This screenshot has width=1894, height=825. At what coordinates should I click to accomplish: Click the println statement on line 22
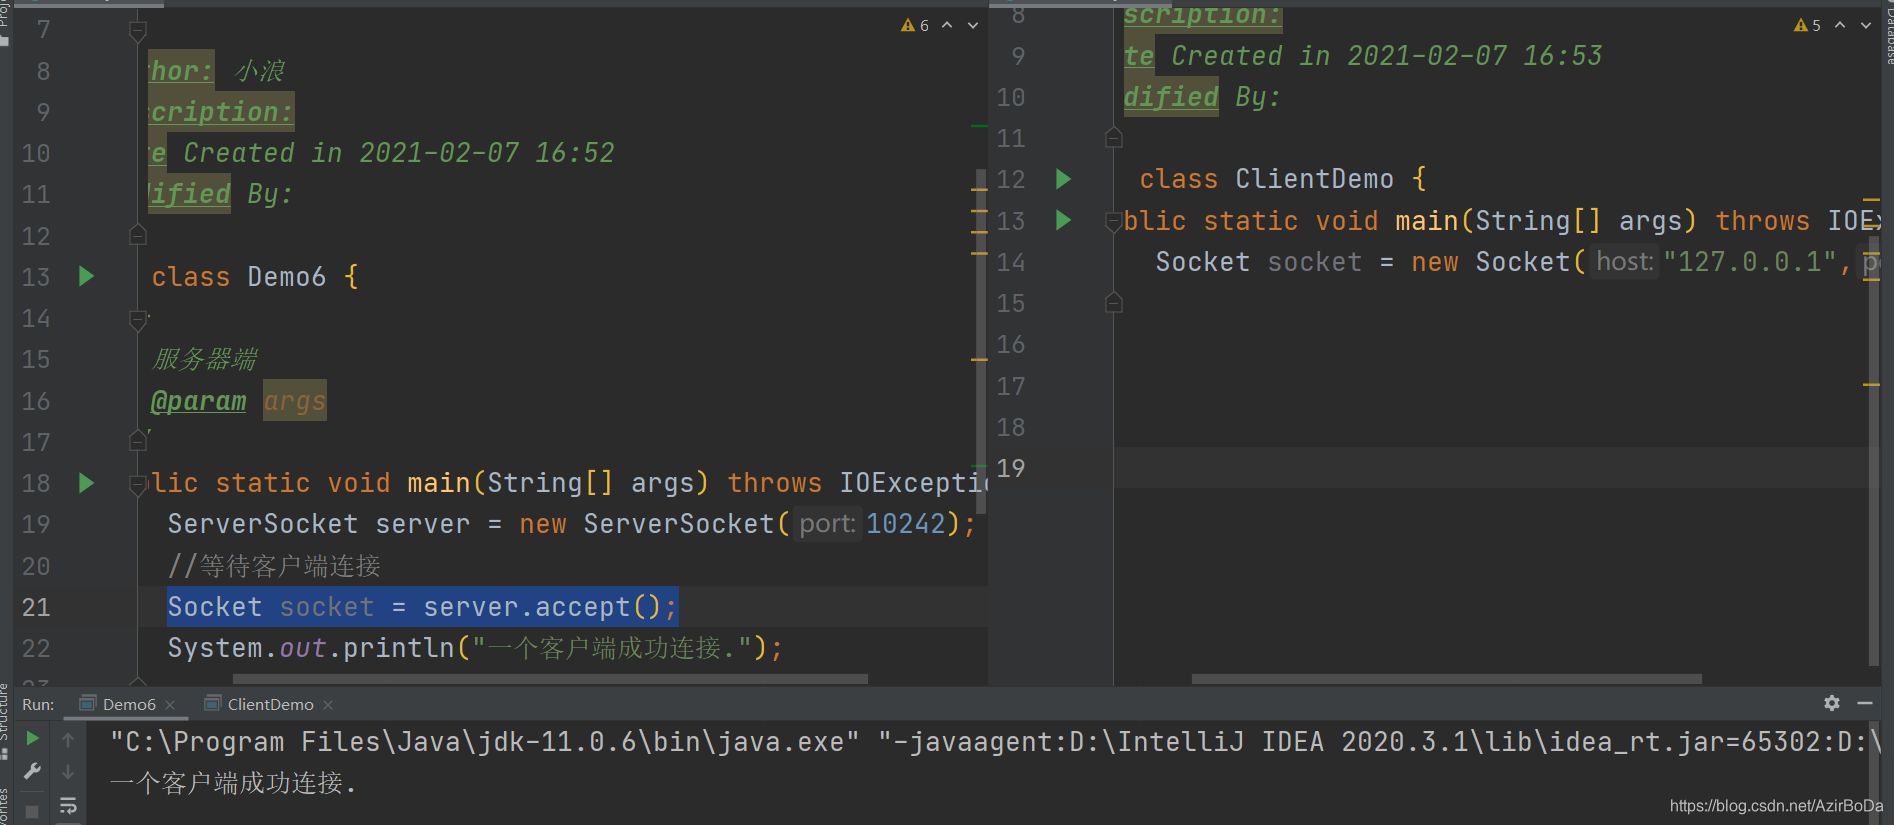pyautogui.click(x=475, y=649)
